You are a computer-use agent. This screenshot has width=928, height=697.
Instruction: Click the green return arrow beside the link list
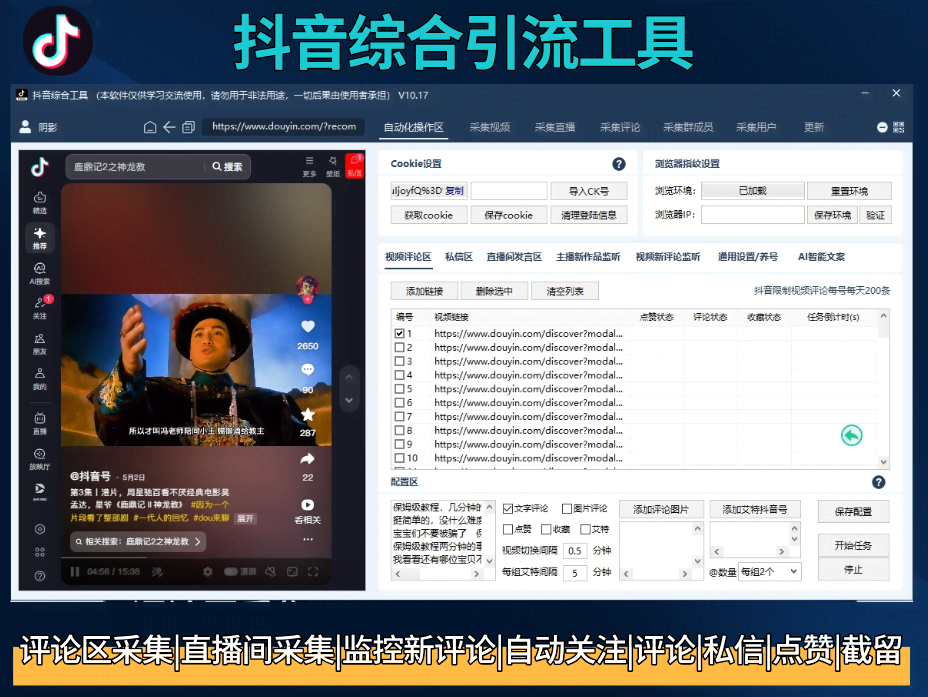851,436
